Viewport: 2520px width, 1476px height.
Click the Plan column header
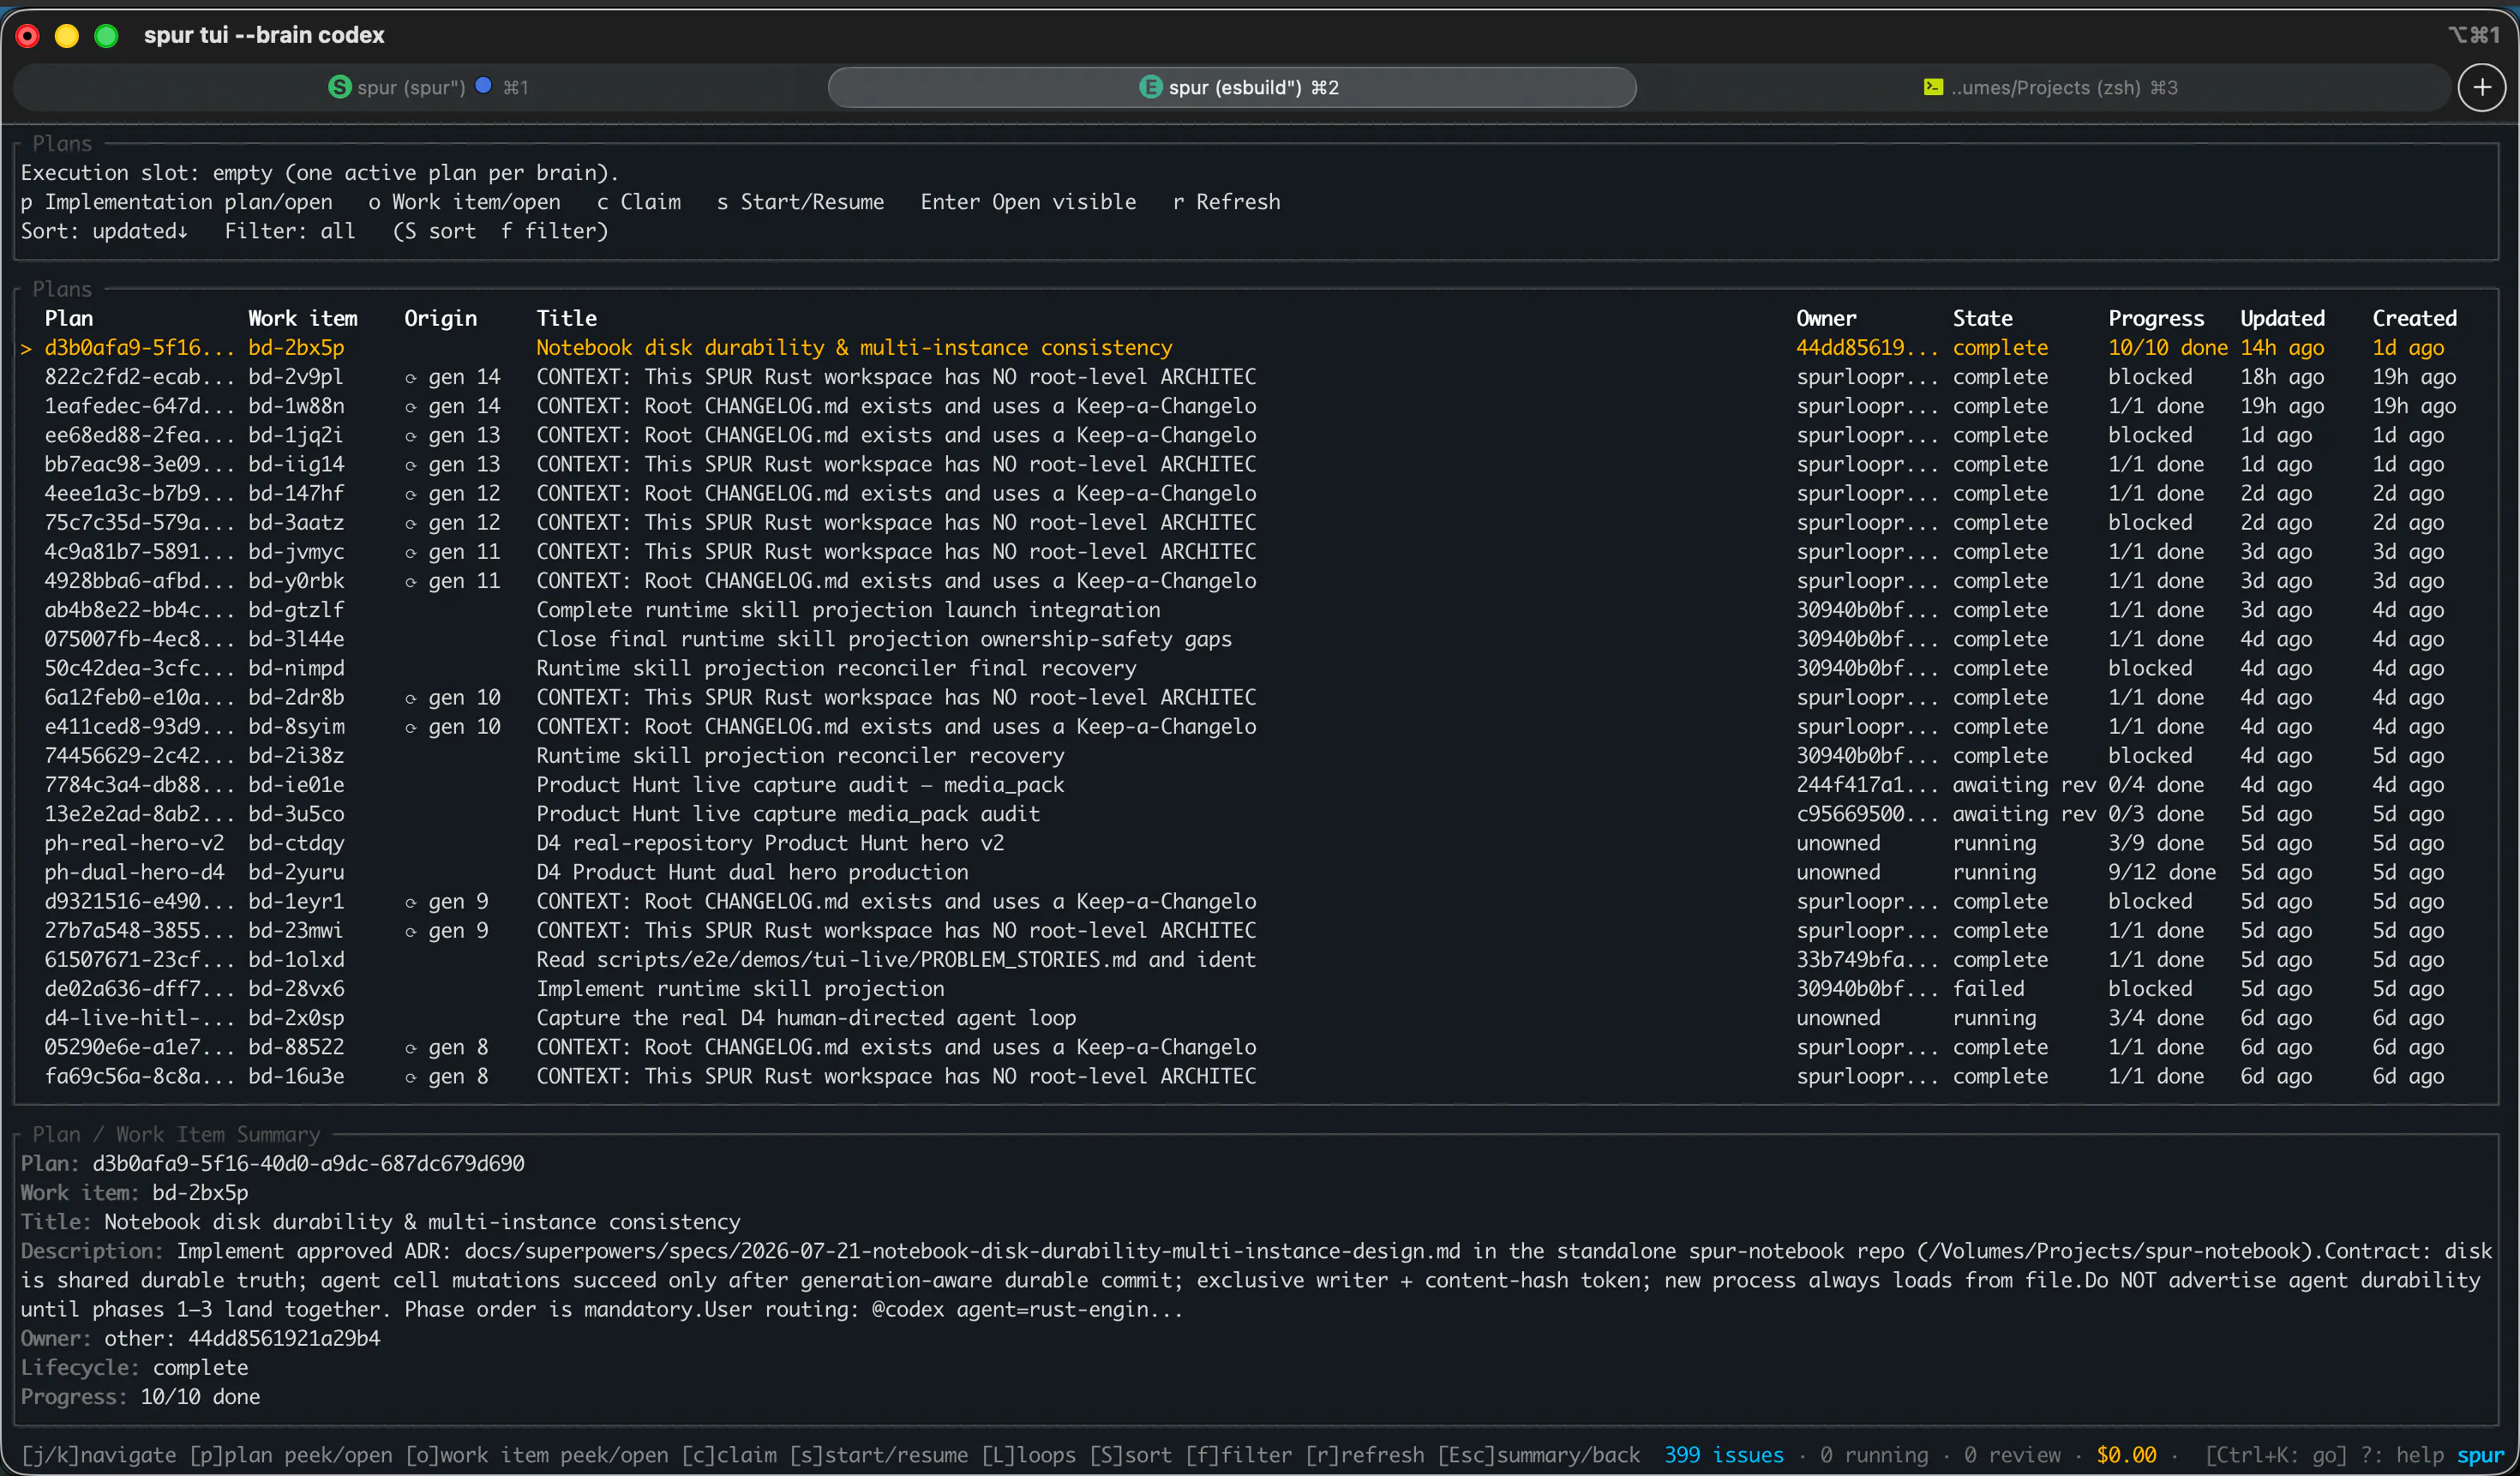[x=69, y=318]
